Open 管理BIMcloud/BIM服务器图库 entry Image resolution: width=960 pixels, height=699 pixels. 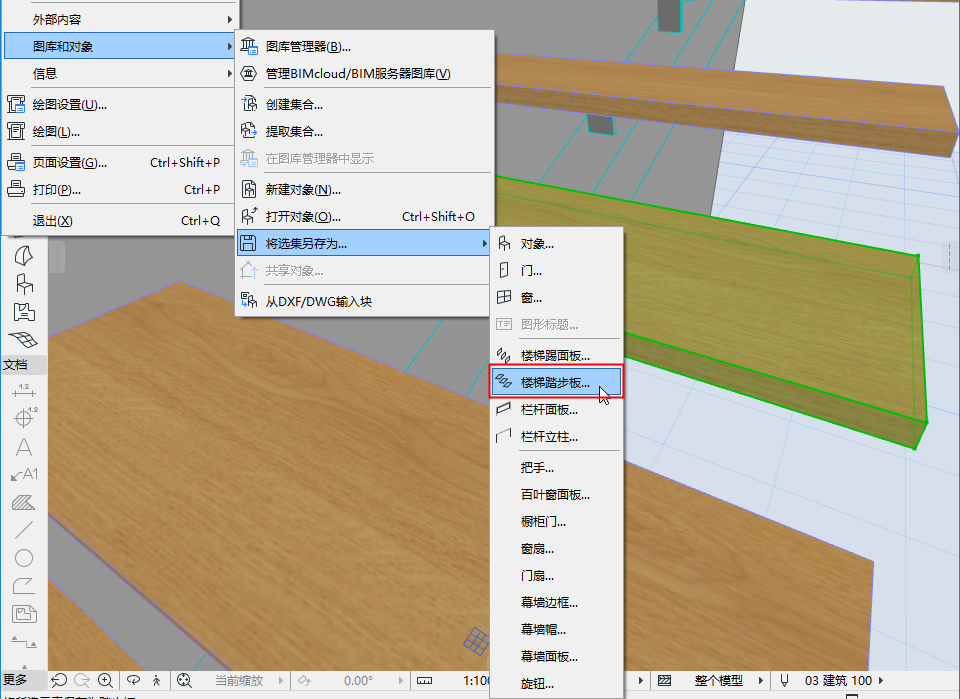364,73
